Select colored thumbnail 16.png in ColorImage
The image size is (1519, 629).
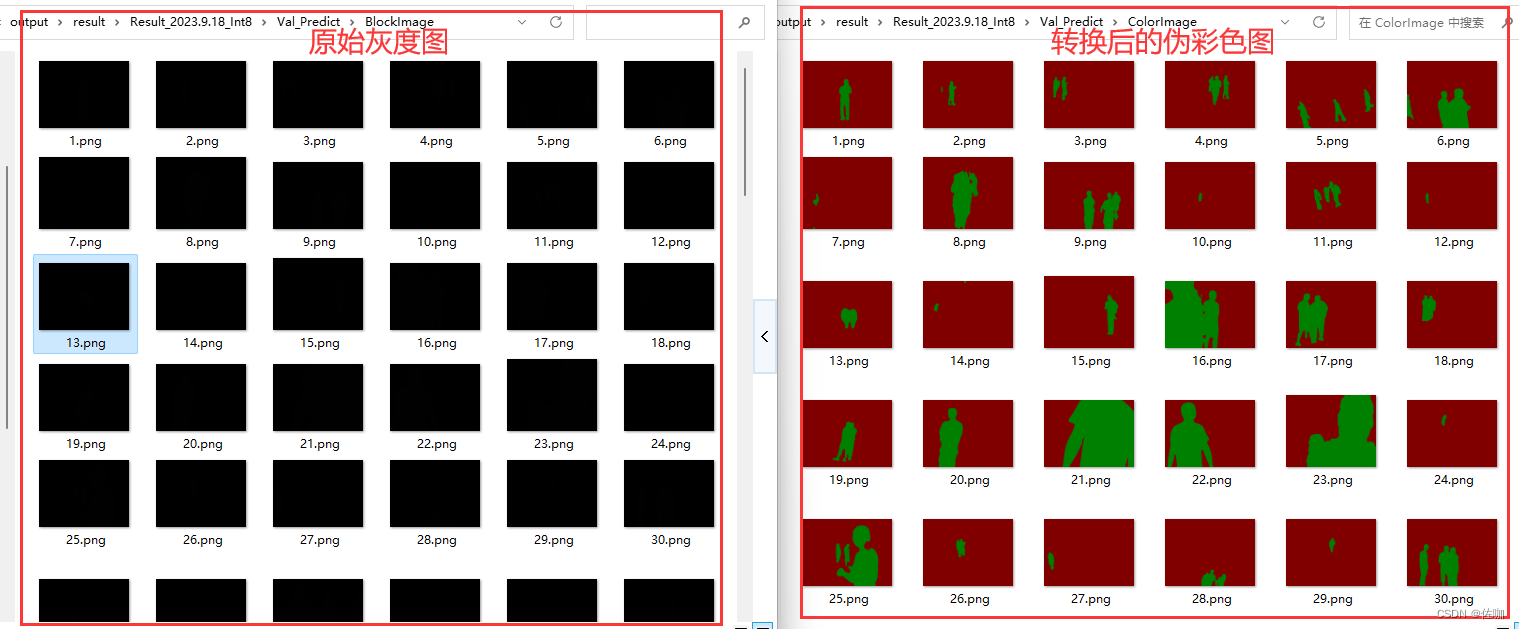(1210, 314)
